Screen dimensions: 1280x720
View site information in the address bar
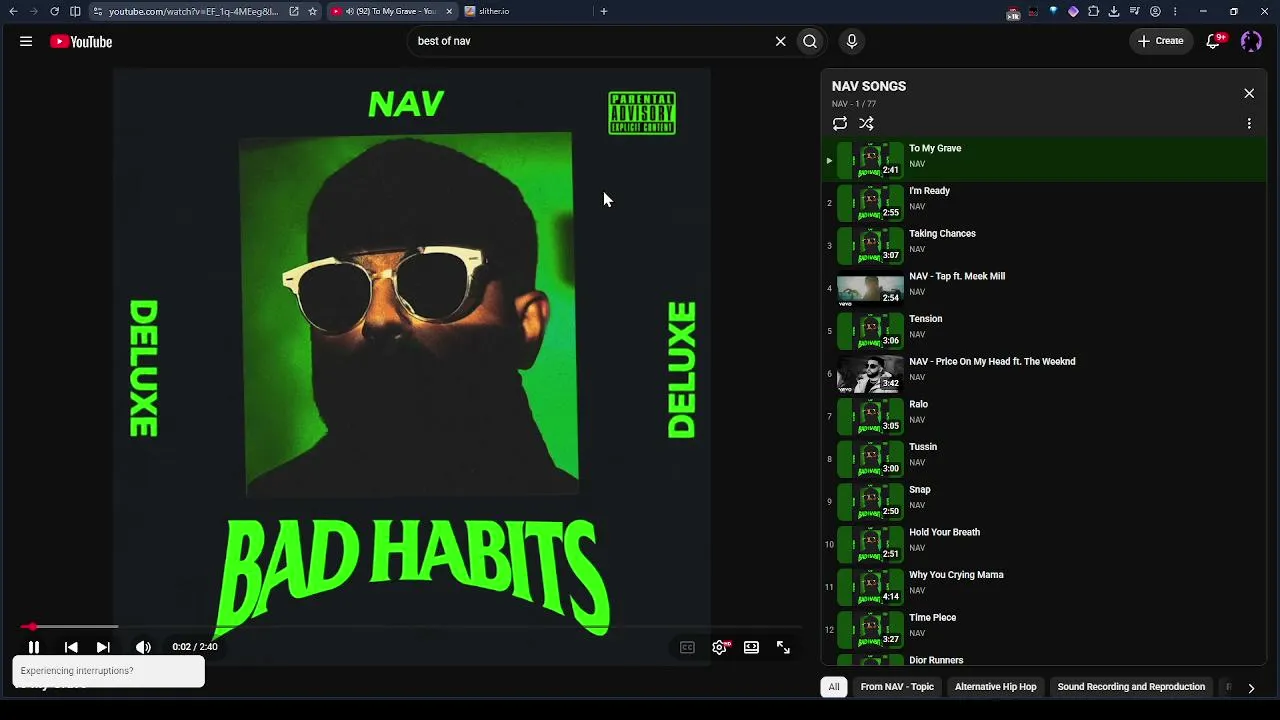pos(98,11)
